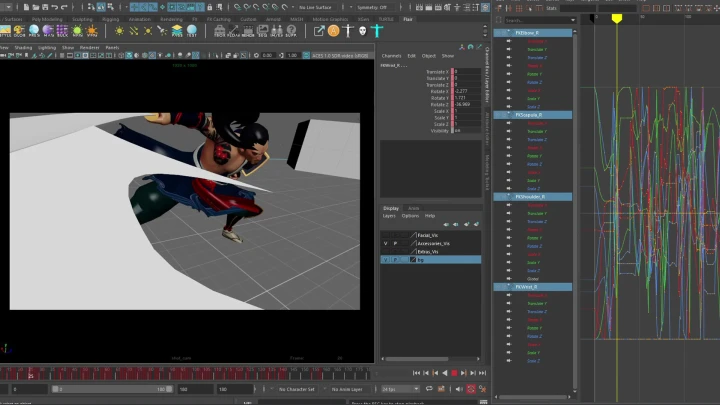Open the No Character Set dropdown
The height and width of the screenshot is (405, 720).
[297, 389]
